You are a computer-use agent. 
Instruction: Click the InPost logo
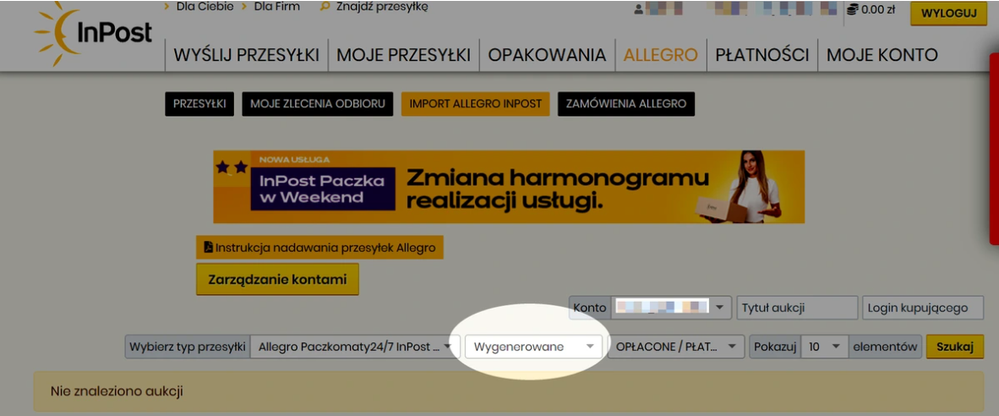94,34
